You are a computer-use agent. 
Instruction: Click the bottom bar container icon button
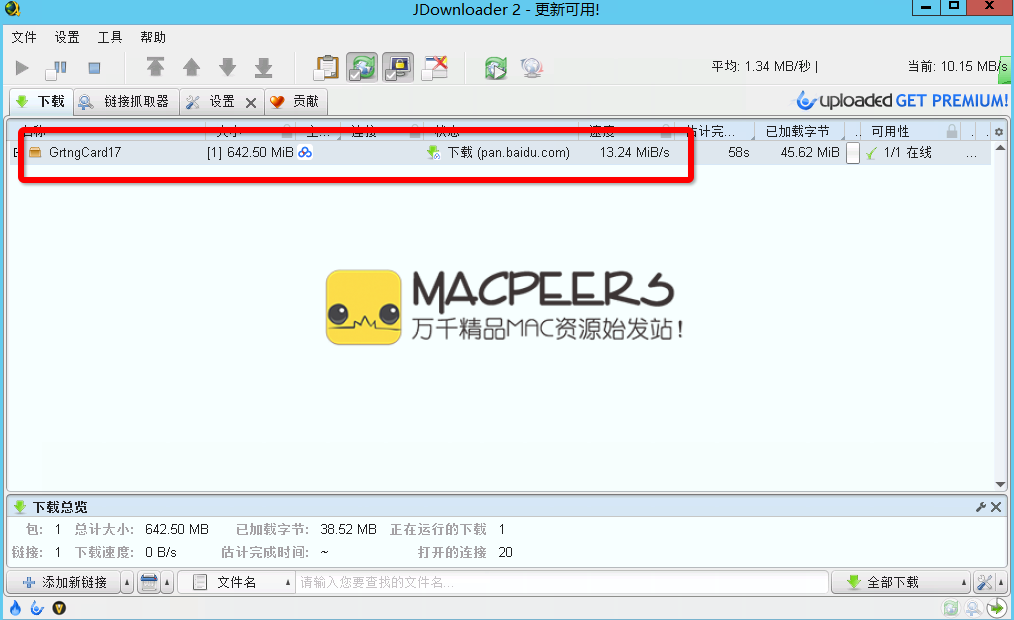[x=149, y=583]
